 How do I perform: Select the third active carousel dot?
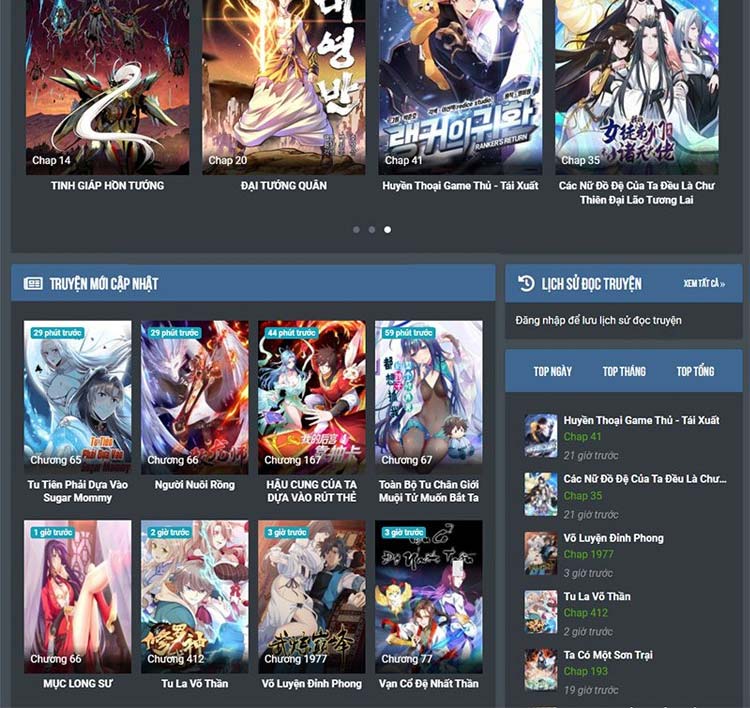(387, 230)
